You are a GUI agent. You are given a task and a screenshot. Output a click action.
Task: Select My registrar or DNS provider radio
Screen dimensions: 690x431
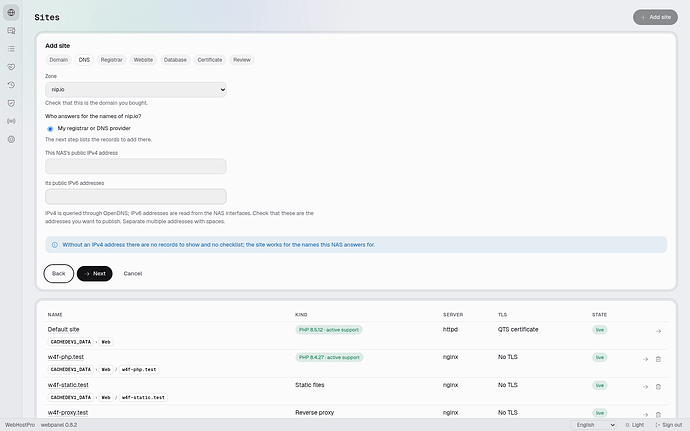pos(50,129)
